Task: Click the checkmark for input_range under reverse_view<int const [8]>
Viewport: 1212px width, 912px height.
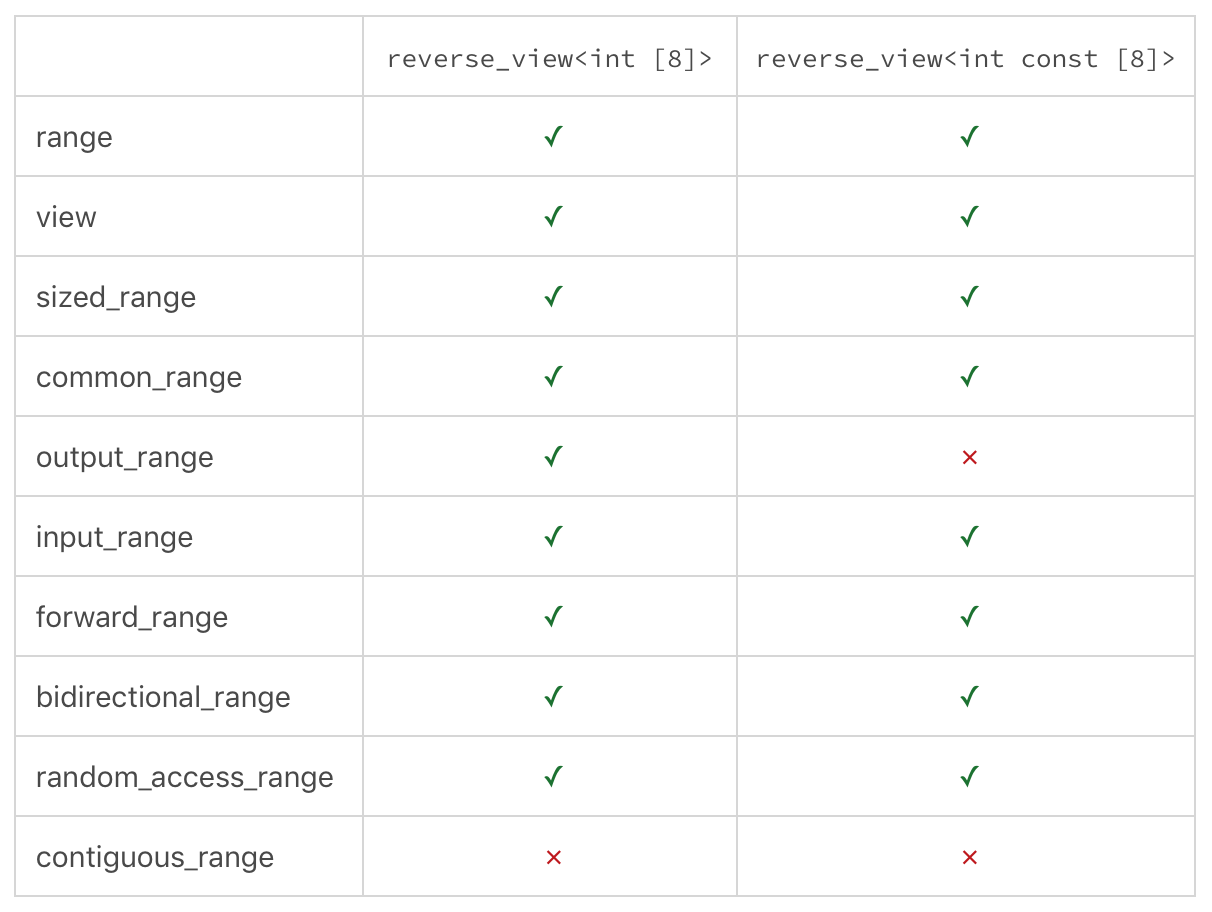Action: [968, 537]
